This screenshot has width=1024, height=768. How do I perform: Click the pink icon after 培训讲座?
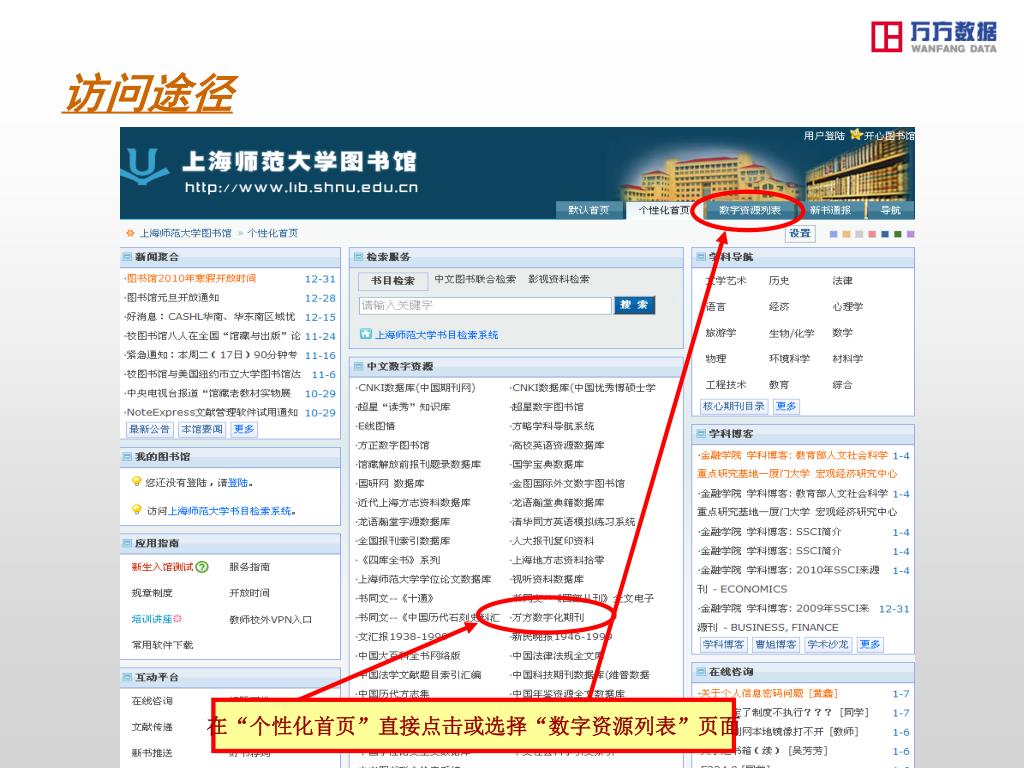click(178, 618)
